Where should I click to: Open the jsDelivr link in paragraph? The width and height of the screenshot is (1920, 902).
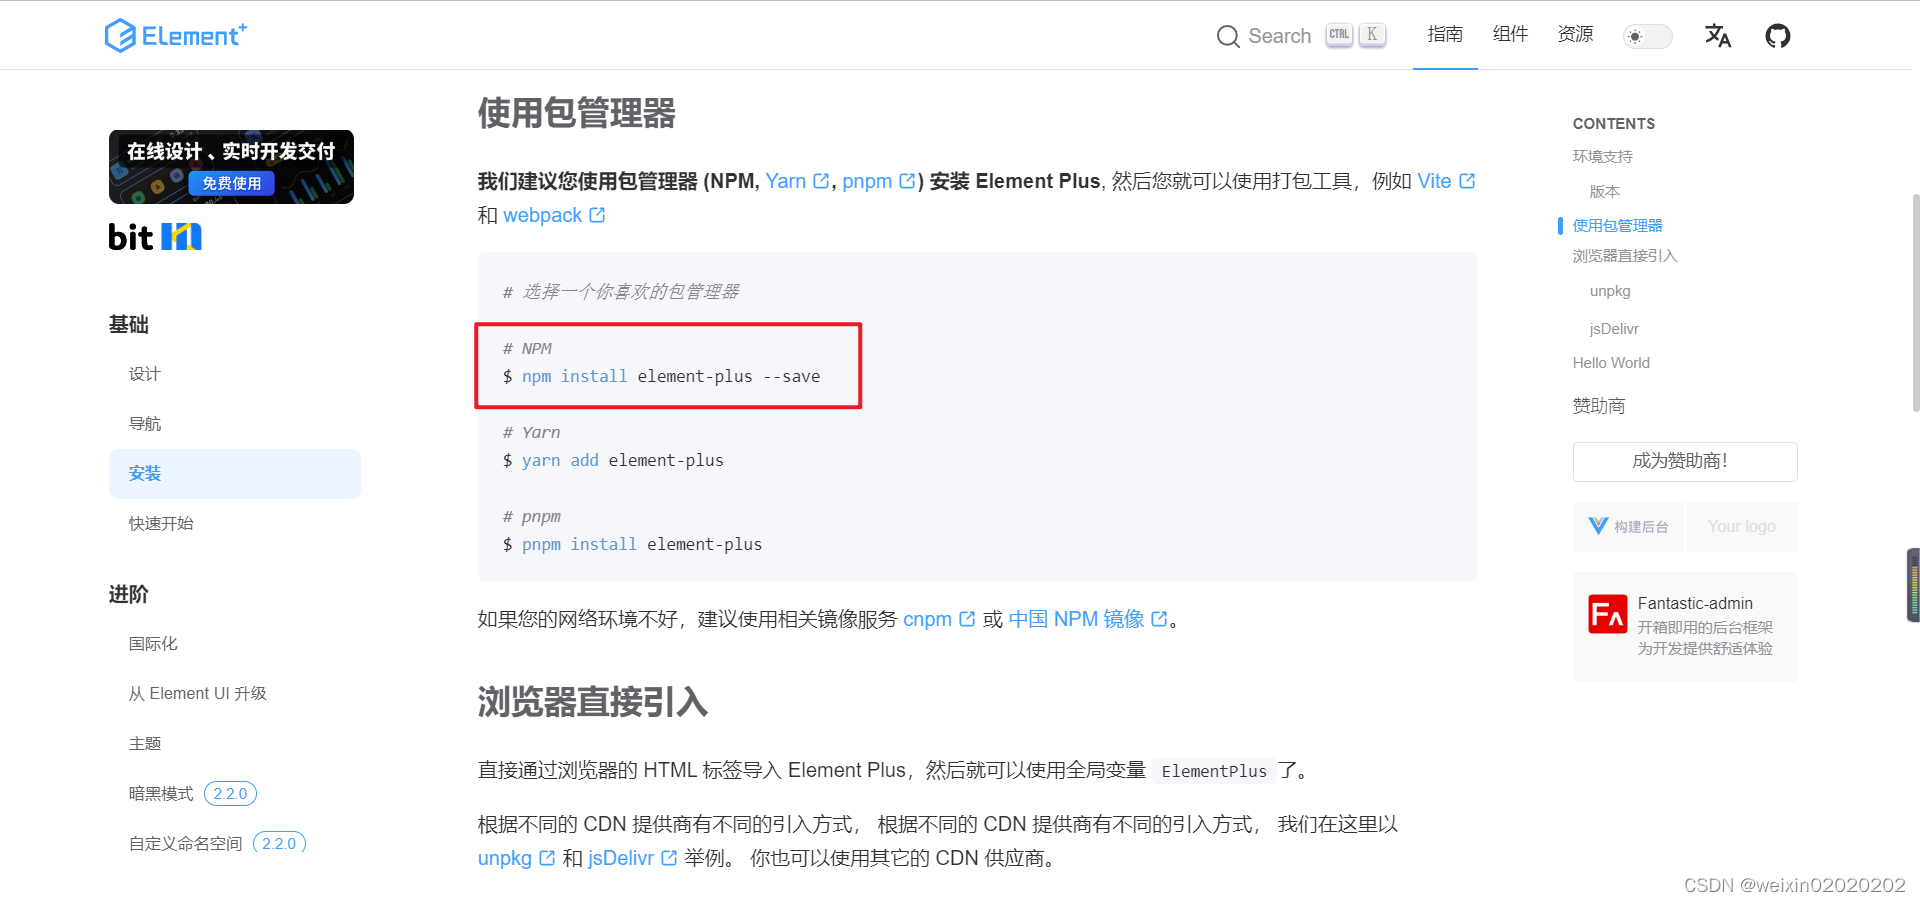632,858
